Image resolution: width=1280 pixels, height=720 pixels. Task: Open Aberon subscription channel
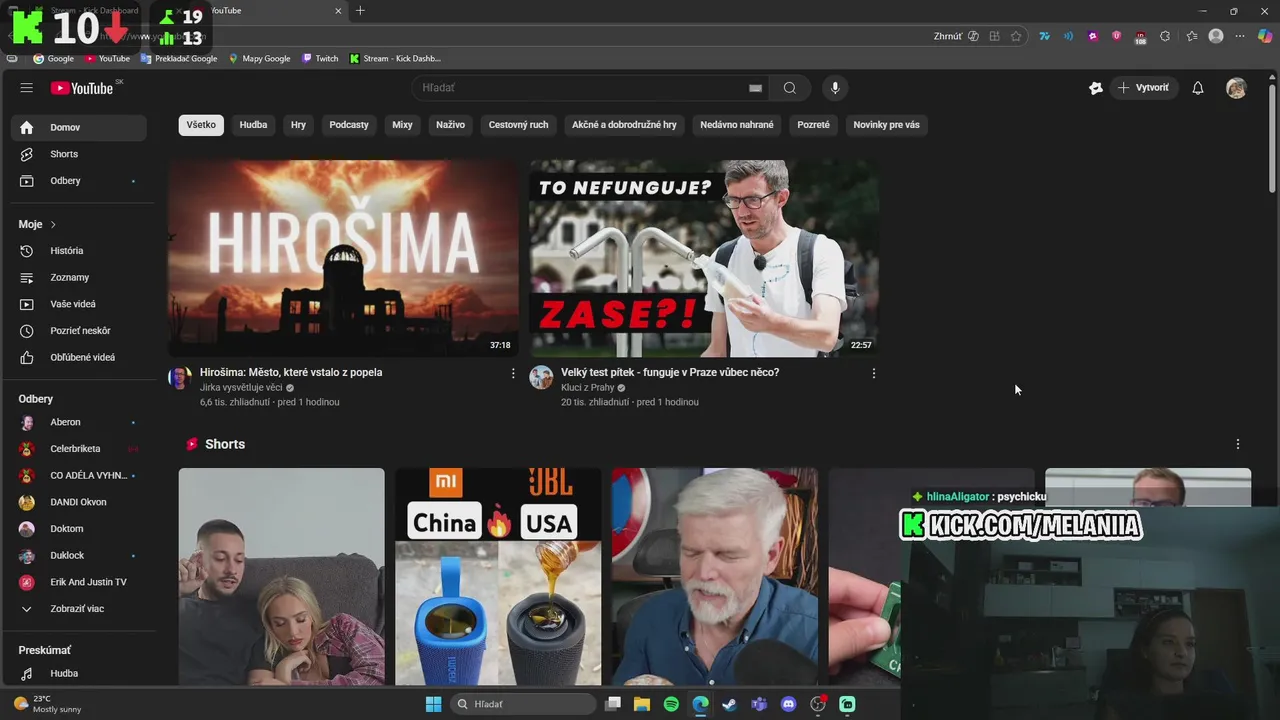click(79, 422)
